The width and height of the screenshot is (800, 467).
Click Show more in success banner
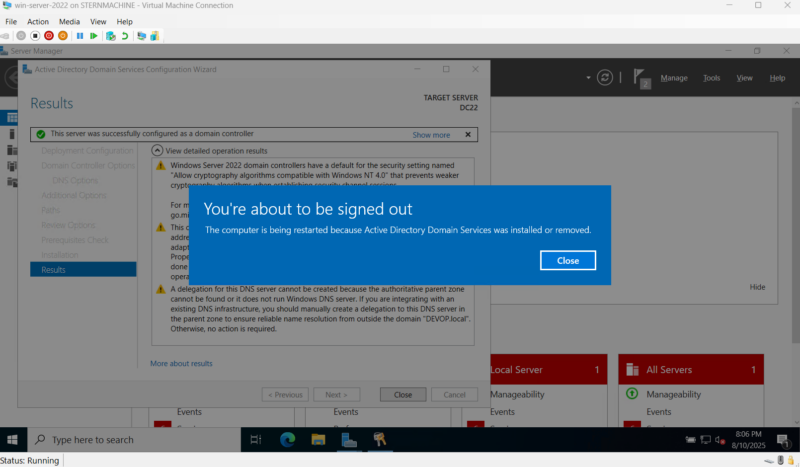(x=431, y=135)
